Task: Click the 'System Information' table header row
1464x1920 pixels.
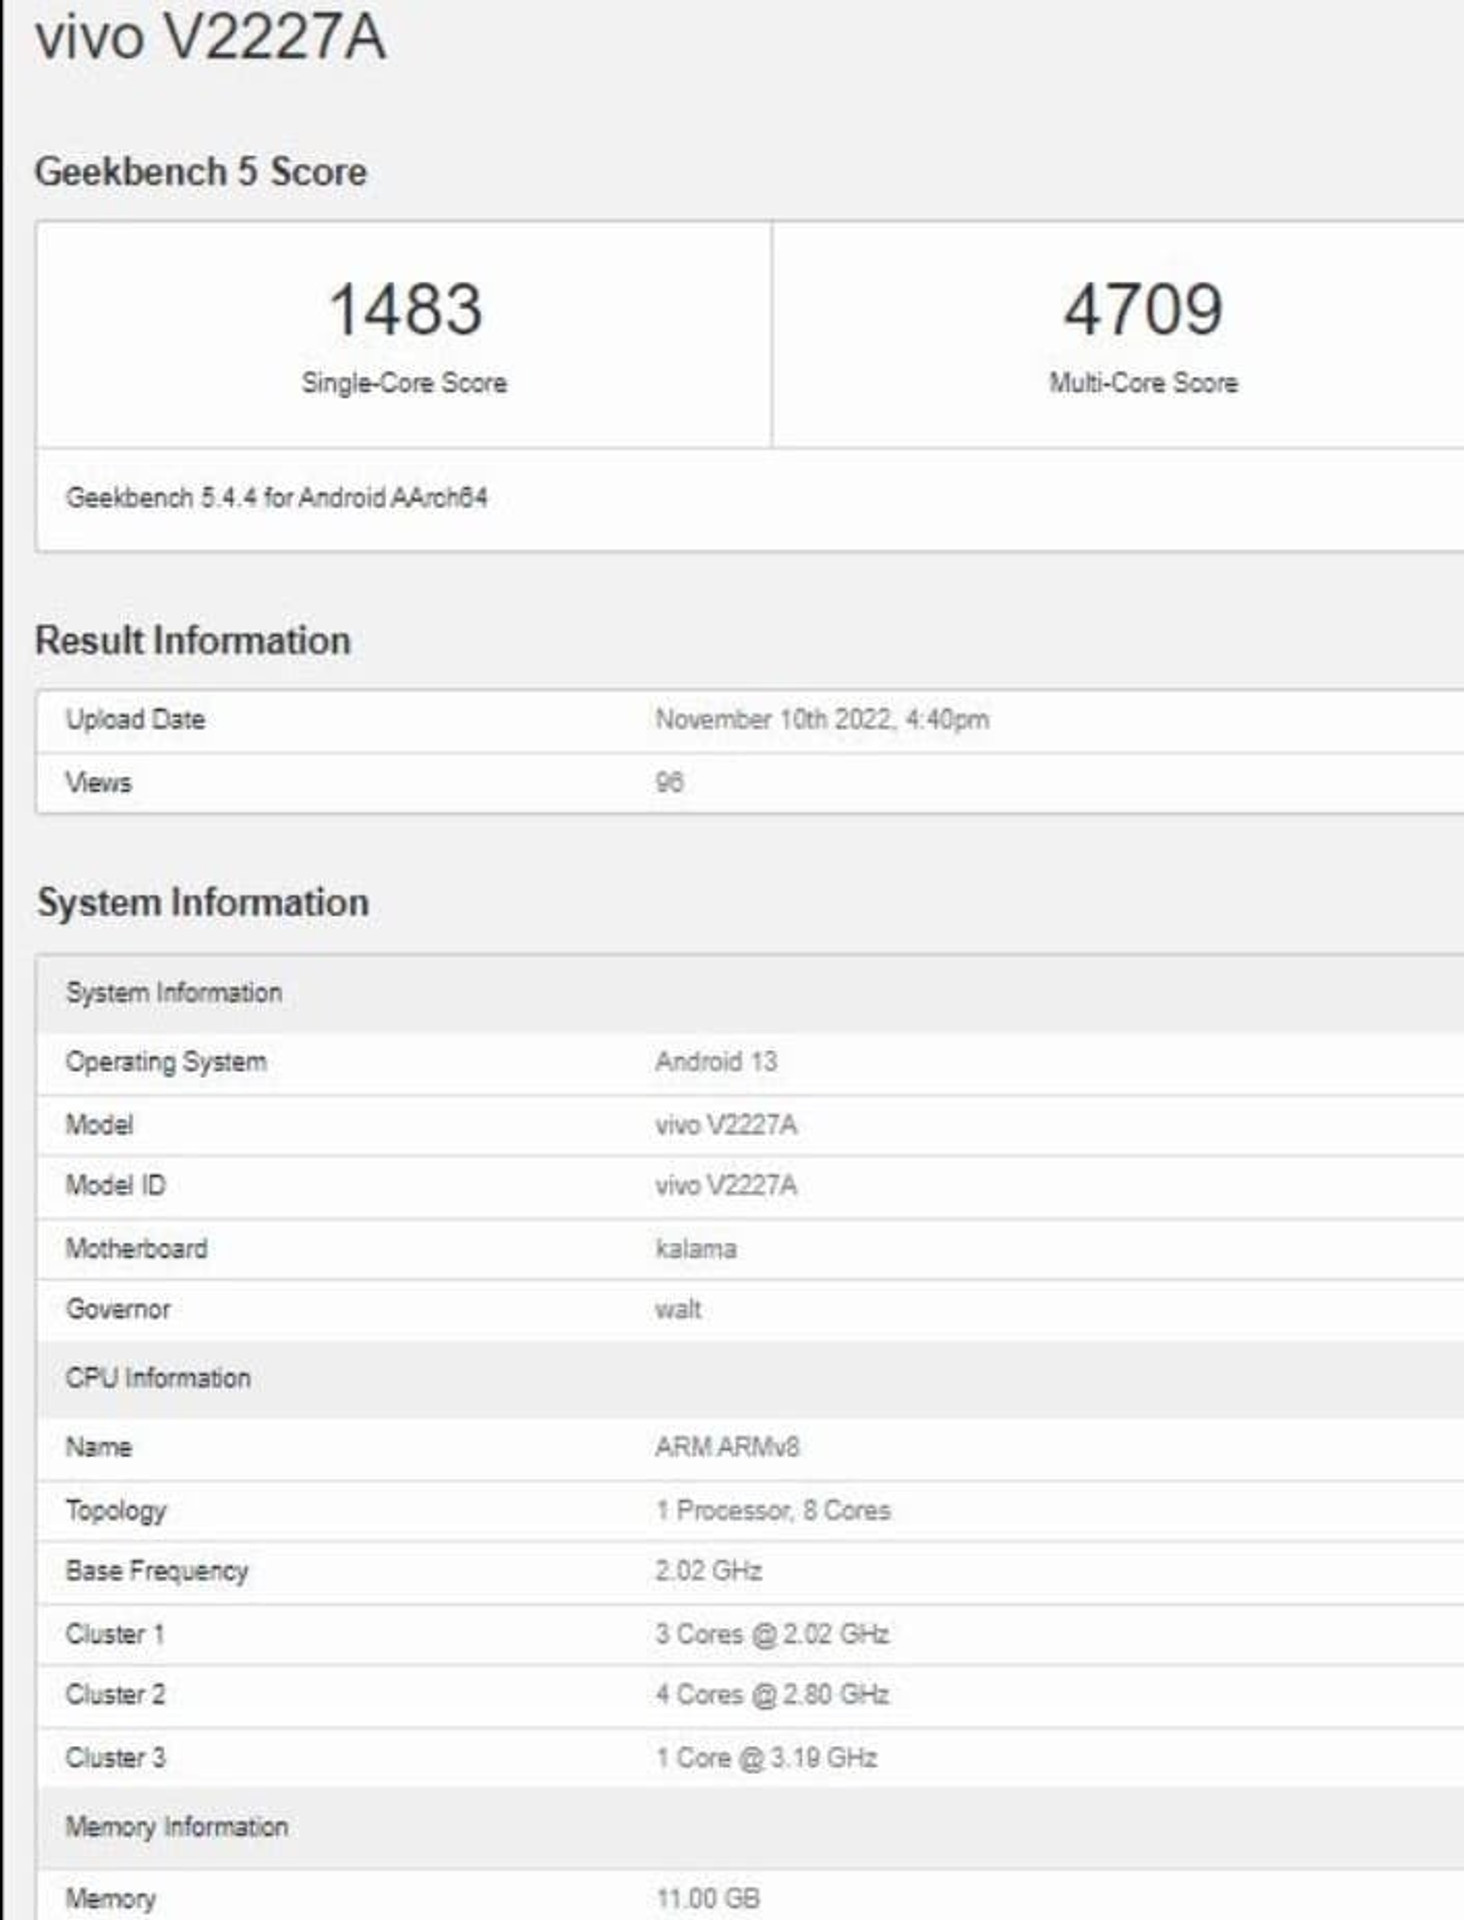Action: pyautogui.click(x=750, y=993)
